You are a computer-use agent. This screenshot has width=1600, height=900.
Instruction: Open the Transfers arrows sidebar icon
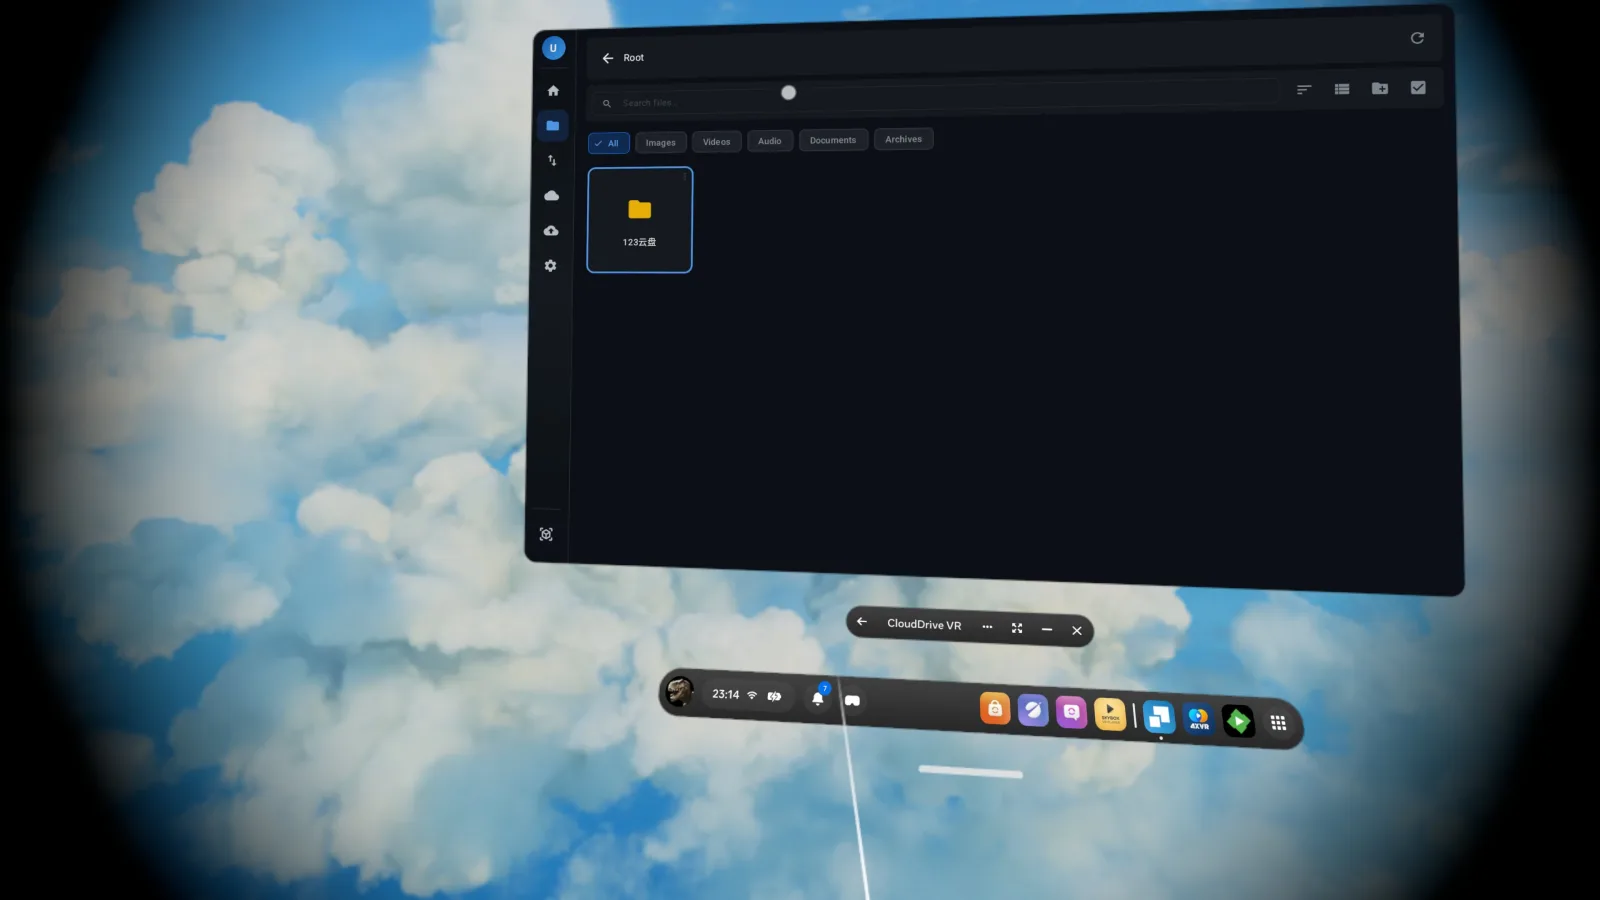point(552,161)
